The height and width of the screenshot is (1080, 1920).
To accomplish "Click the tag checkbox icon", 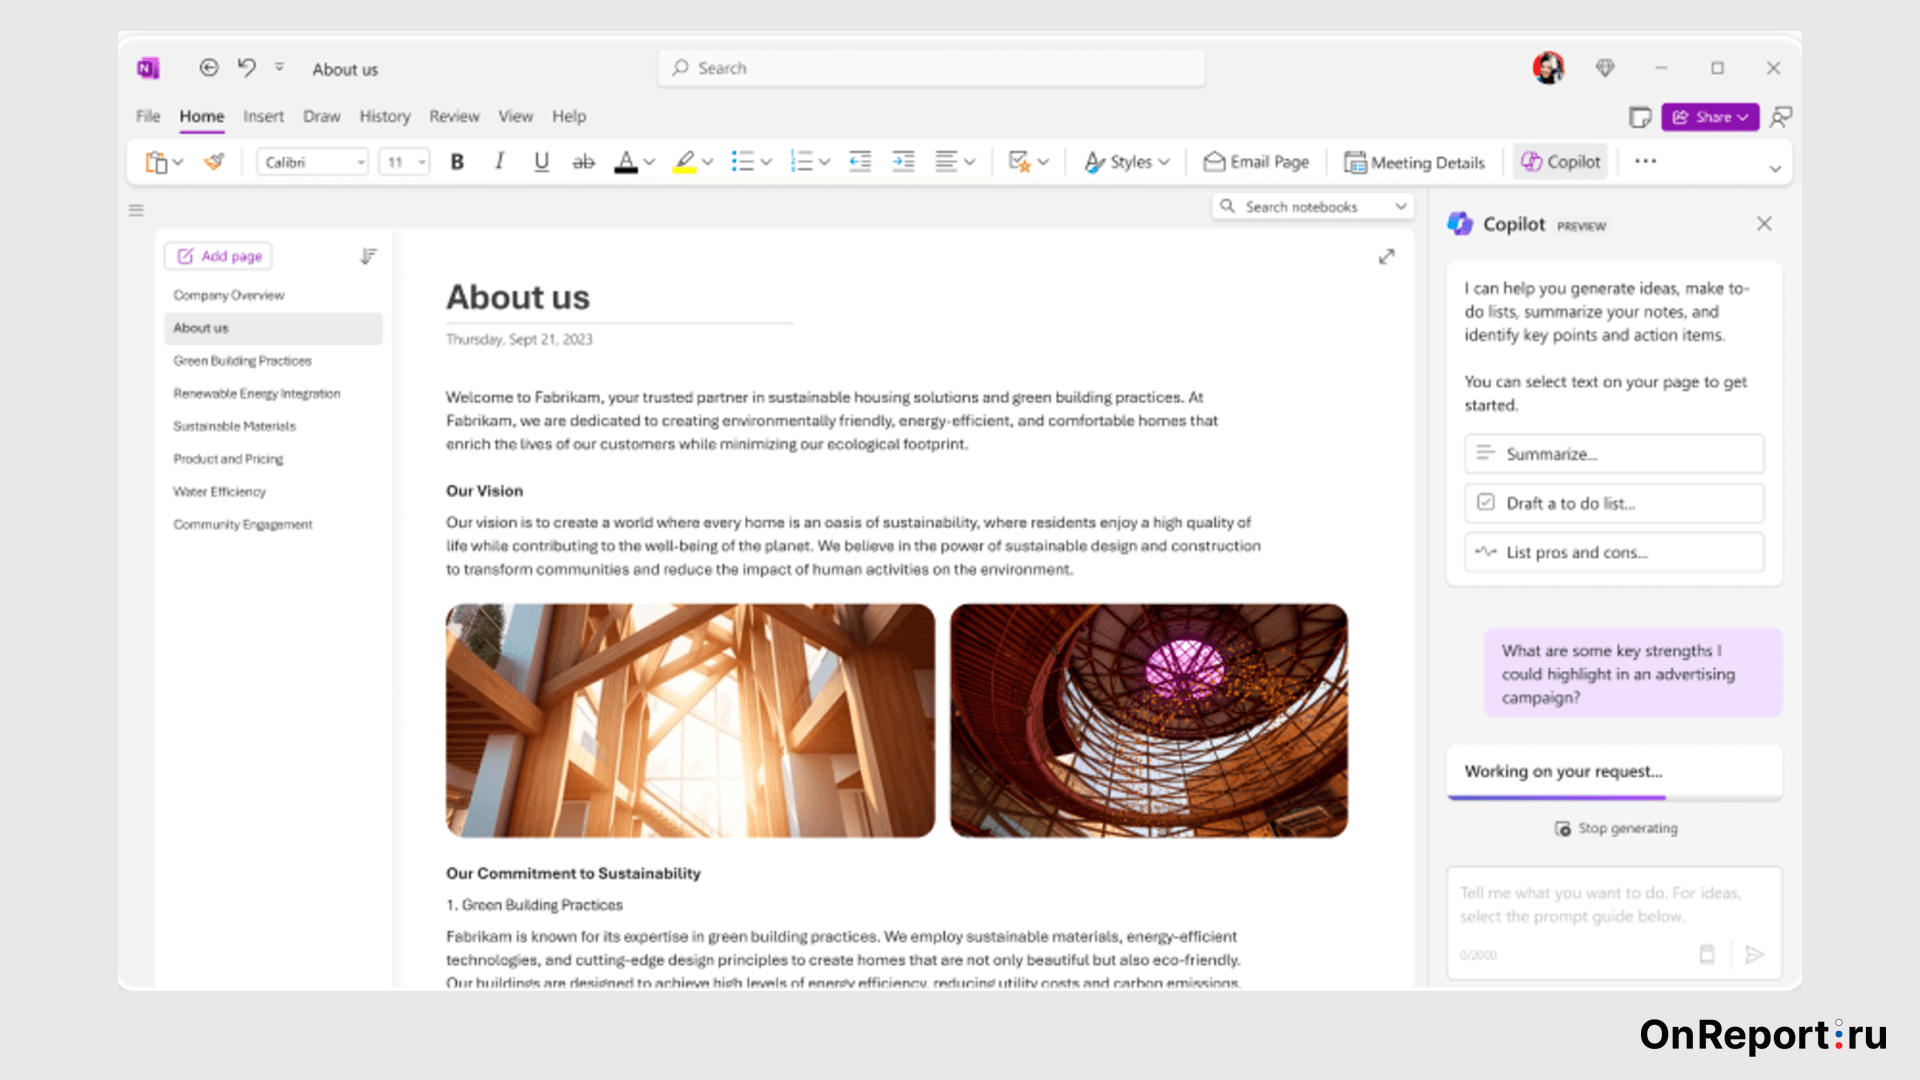I will click(1020, 162).
